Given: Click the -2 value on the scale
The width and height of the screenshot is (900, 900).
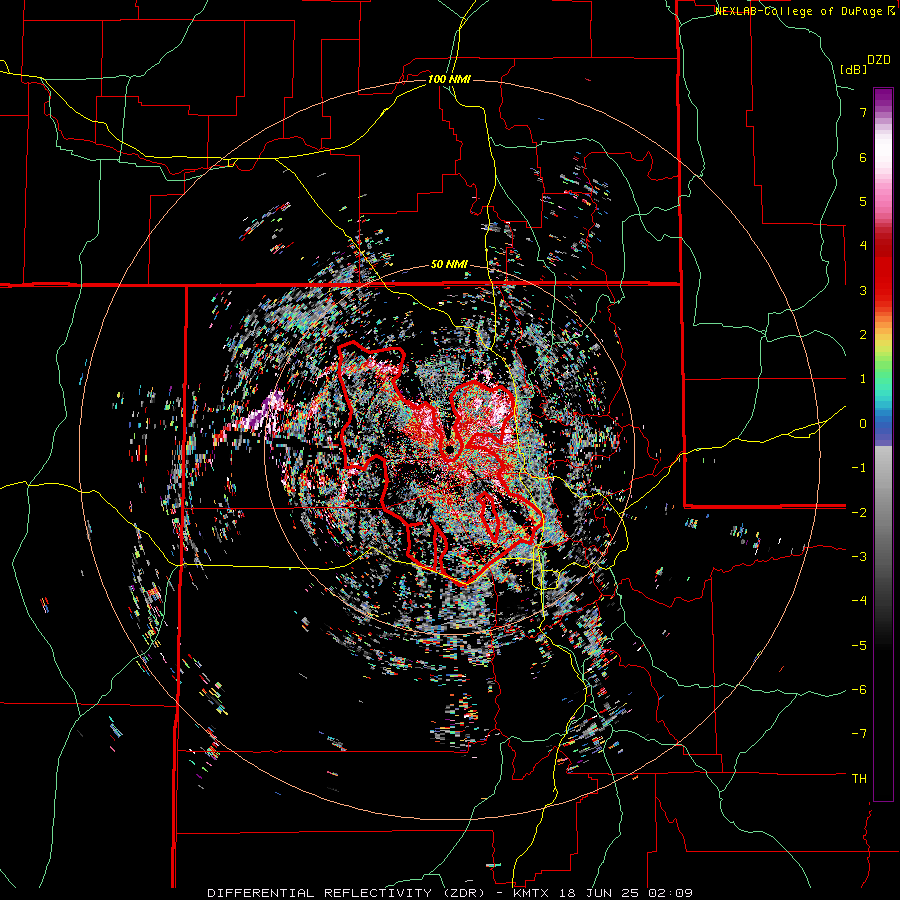Looking at the screenshot, I should 859,512.
